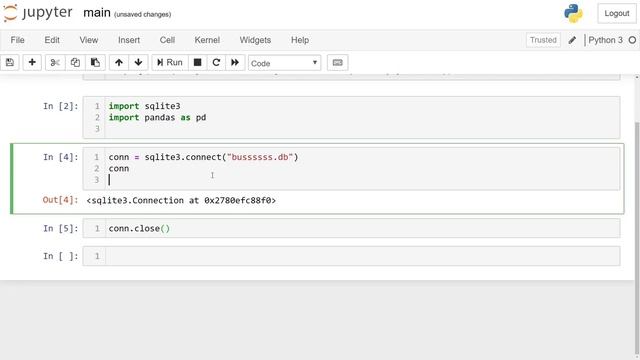Screen dimensions: 640x360
Task: Open the Widgets menu
Action: 255,40
